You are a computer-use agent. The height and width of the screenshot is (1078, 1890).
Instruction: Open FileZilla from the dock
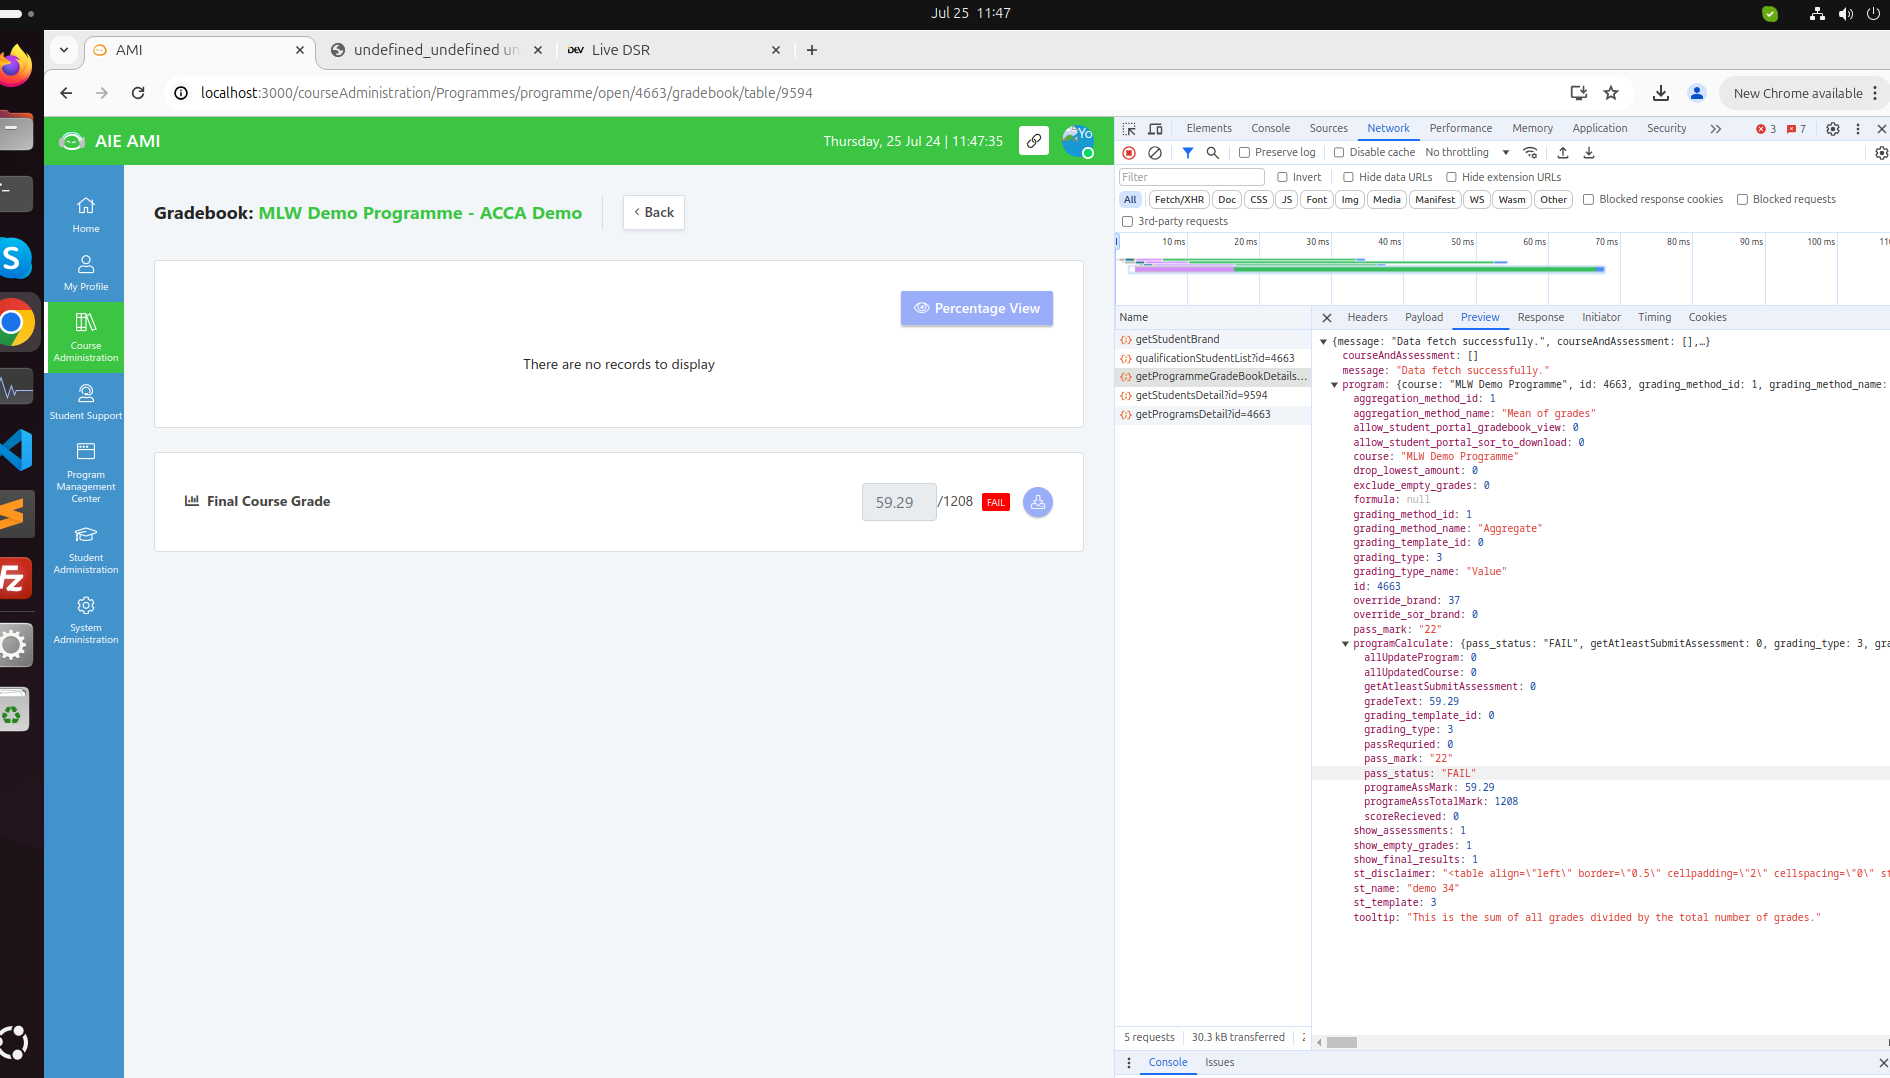point(14,579)
